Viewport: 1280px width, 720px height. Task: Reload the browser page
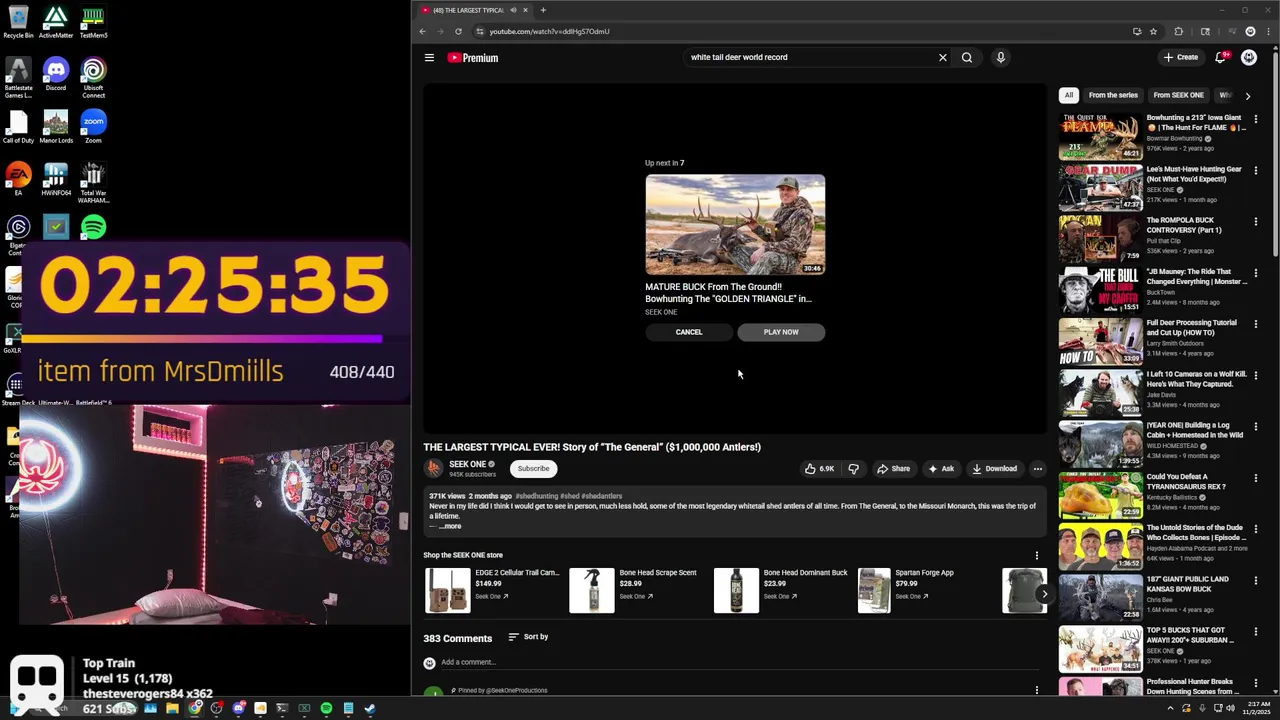tap(458, 31)
